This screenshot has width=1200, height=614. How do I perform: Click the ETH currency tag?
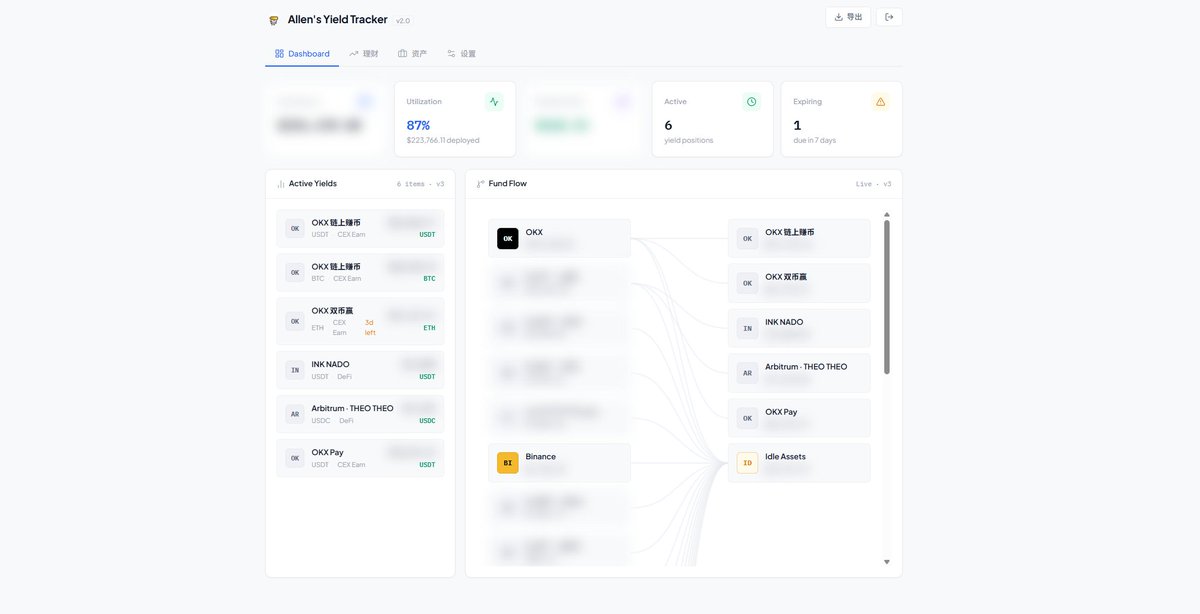pos(429,328)
